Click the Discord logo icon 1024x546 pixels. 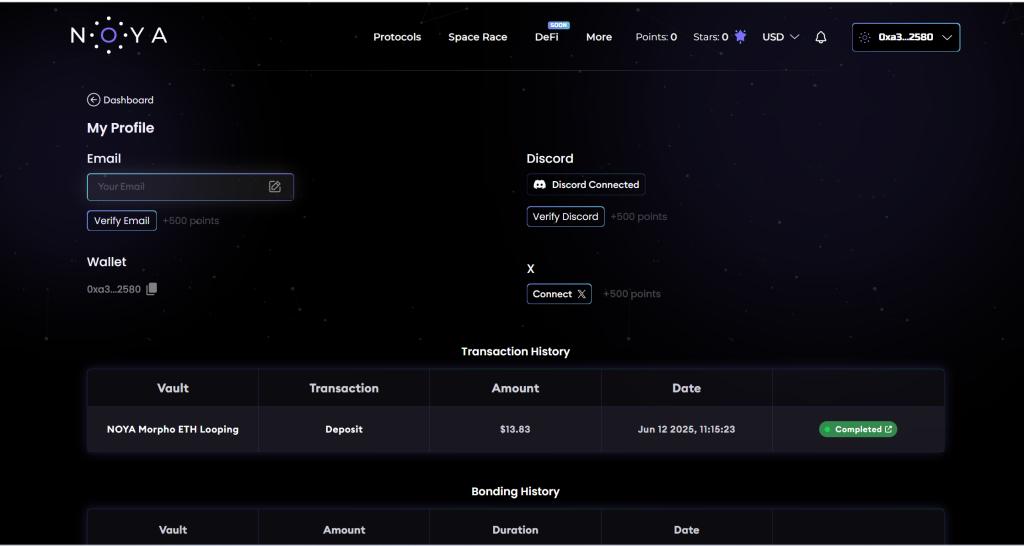[539, 185]
